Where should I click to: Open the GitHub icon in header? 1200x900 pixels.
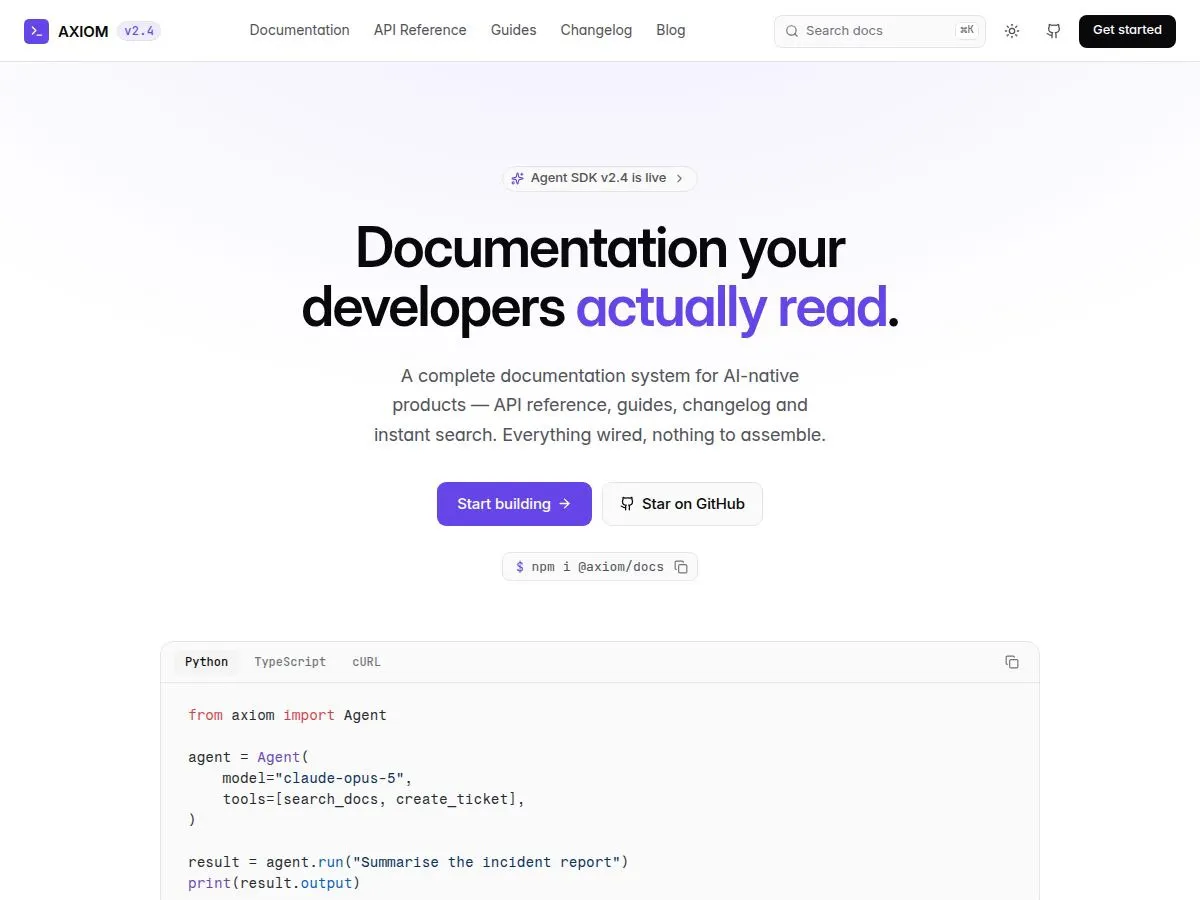click(1054, 31)
